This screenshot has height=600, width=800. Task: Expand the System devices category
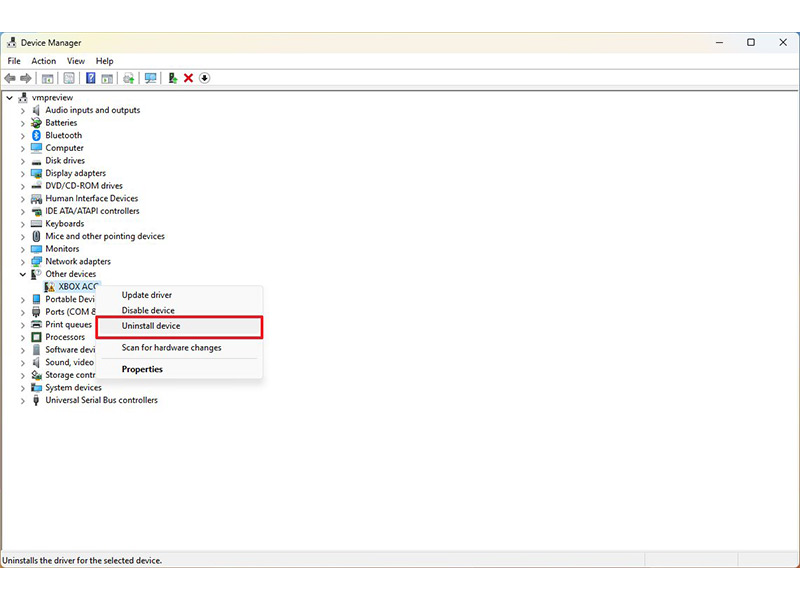click(22, 388)
